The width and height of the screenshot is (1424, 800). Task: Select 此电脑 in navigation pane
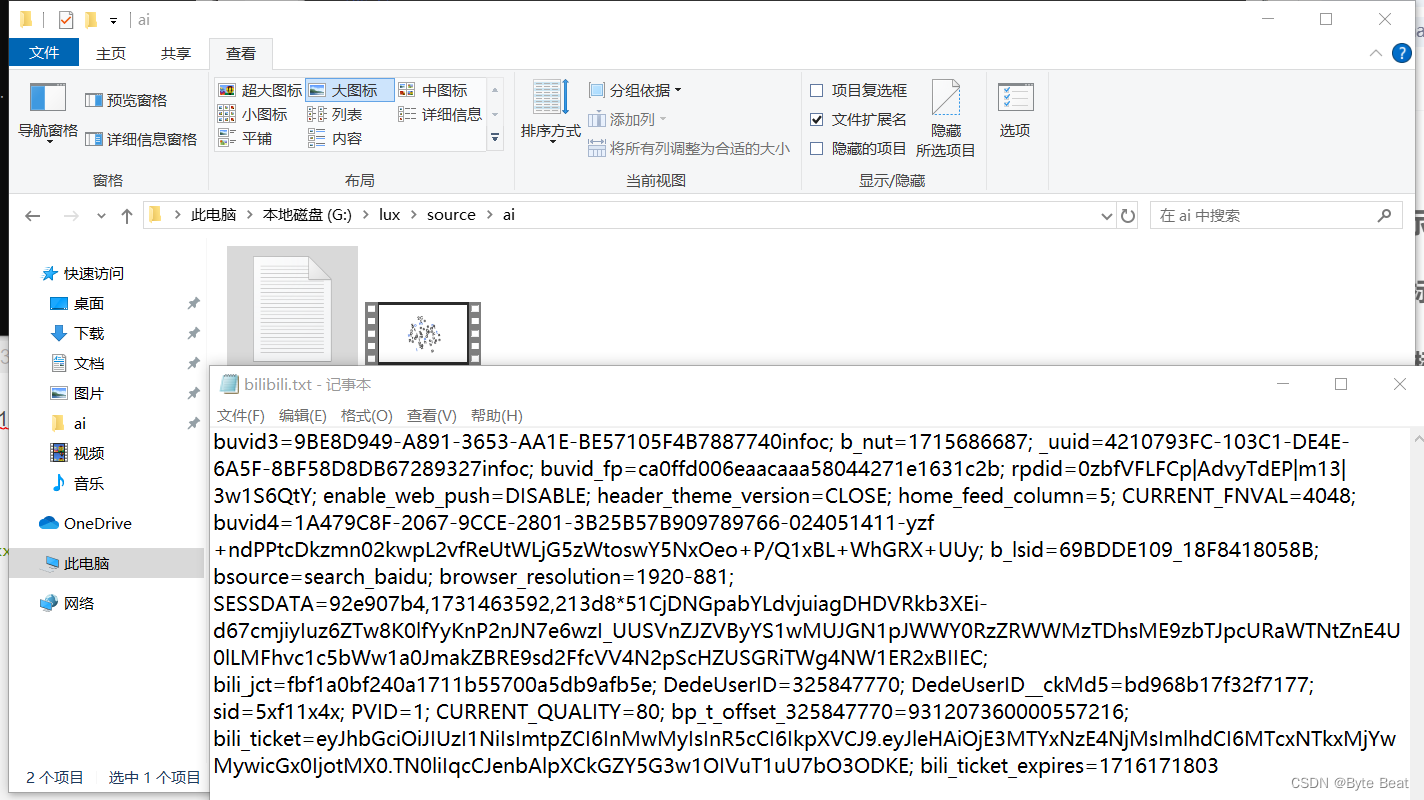pos(87,563)
